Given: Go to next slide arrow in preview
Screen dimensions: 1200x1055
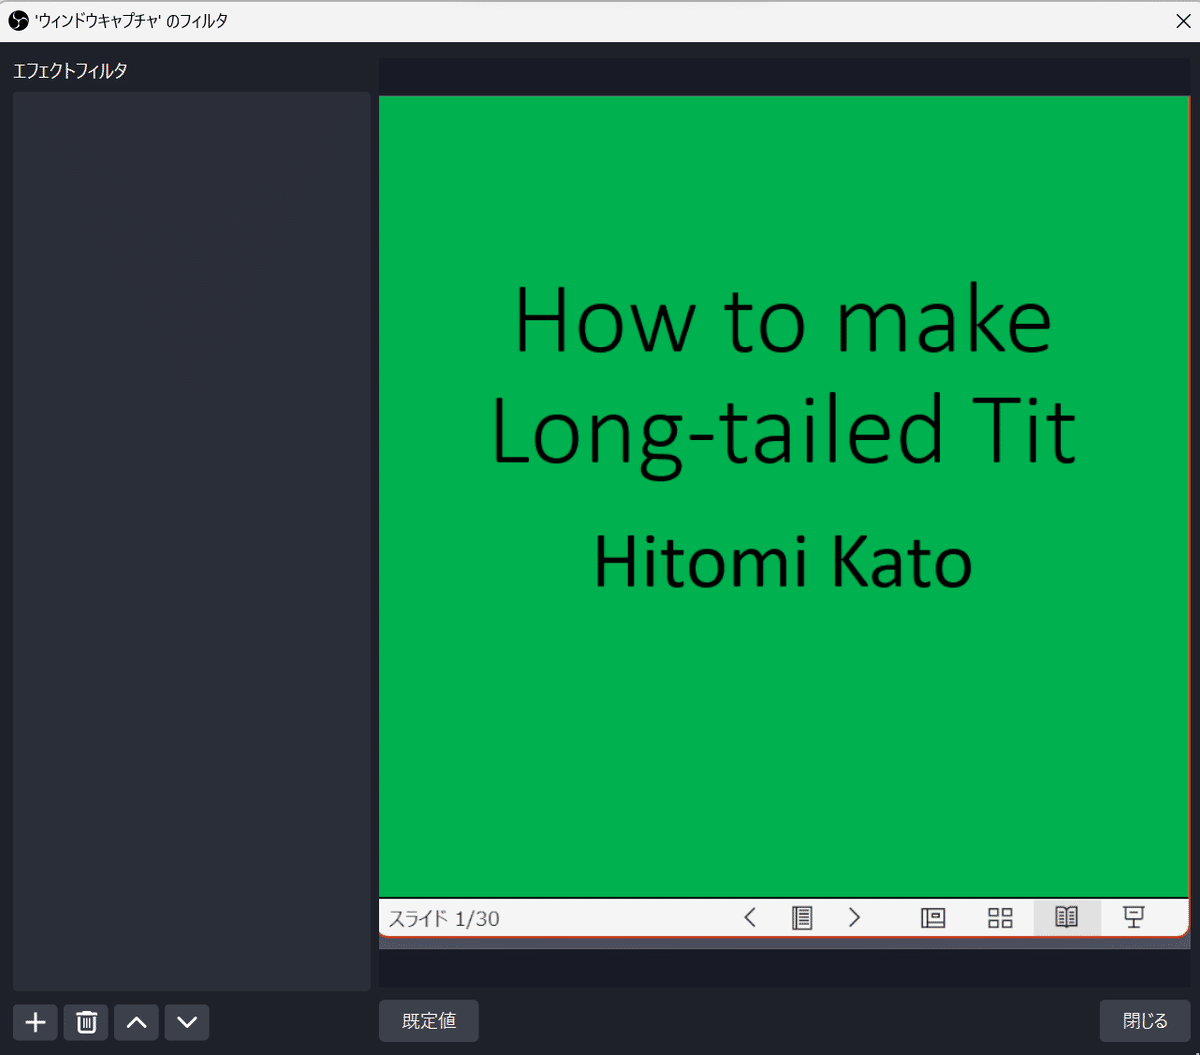Looking at the screenshot, I should coord(854,917).
